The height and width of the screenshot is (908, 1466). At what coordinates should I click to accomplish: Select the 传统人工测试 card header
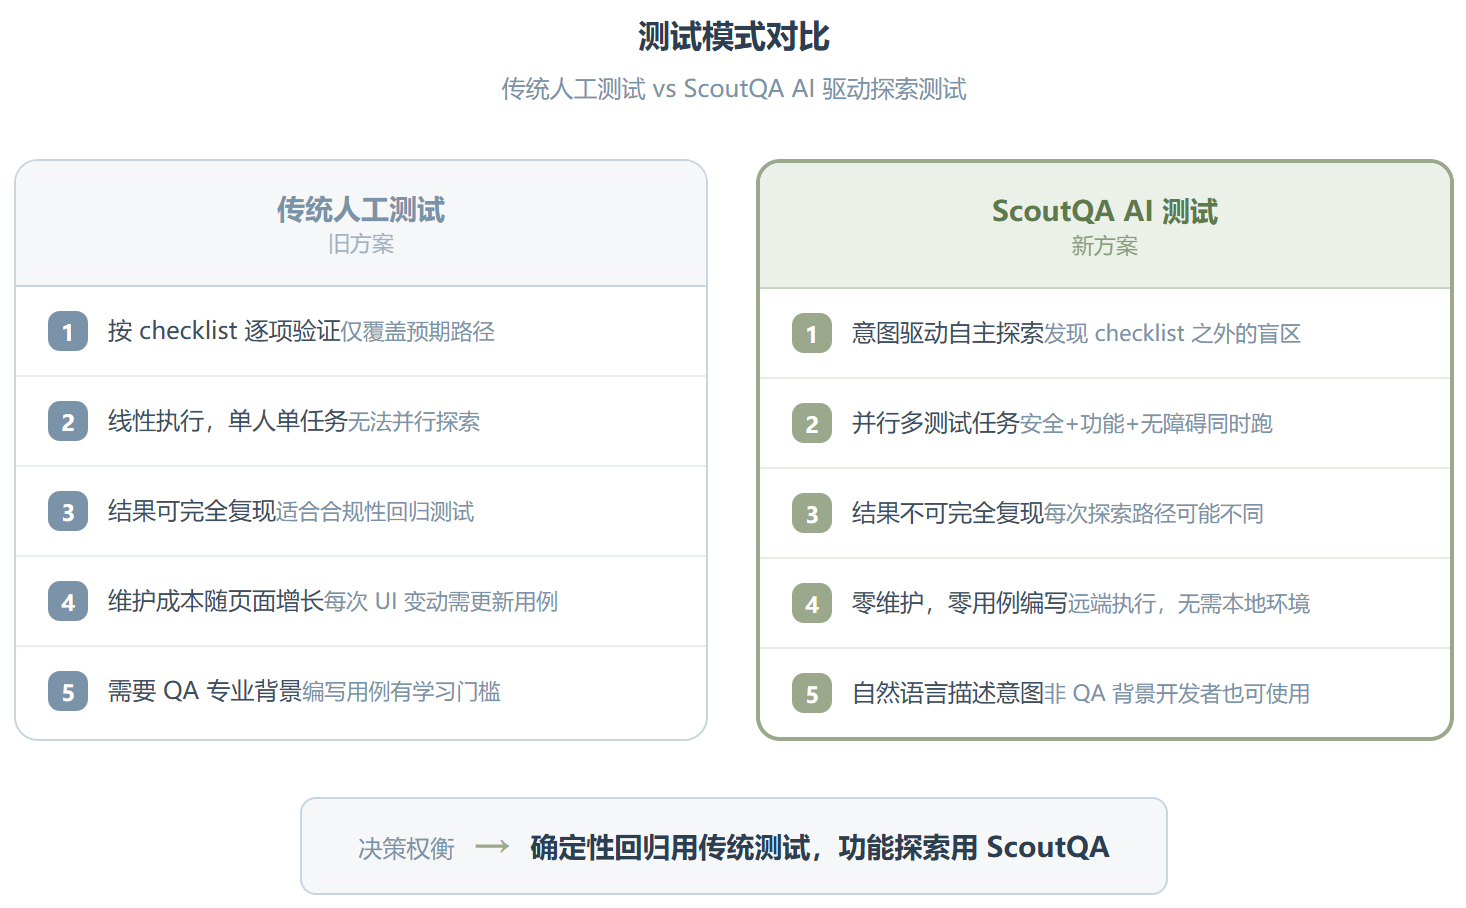pos(361,224)
